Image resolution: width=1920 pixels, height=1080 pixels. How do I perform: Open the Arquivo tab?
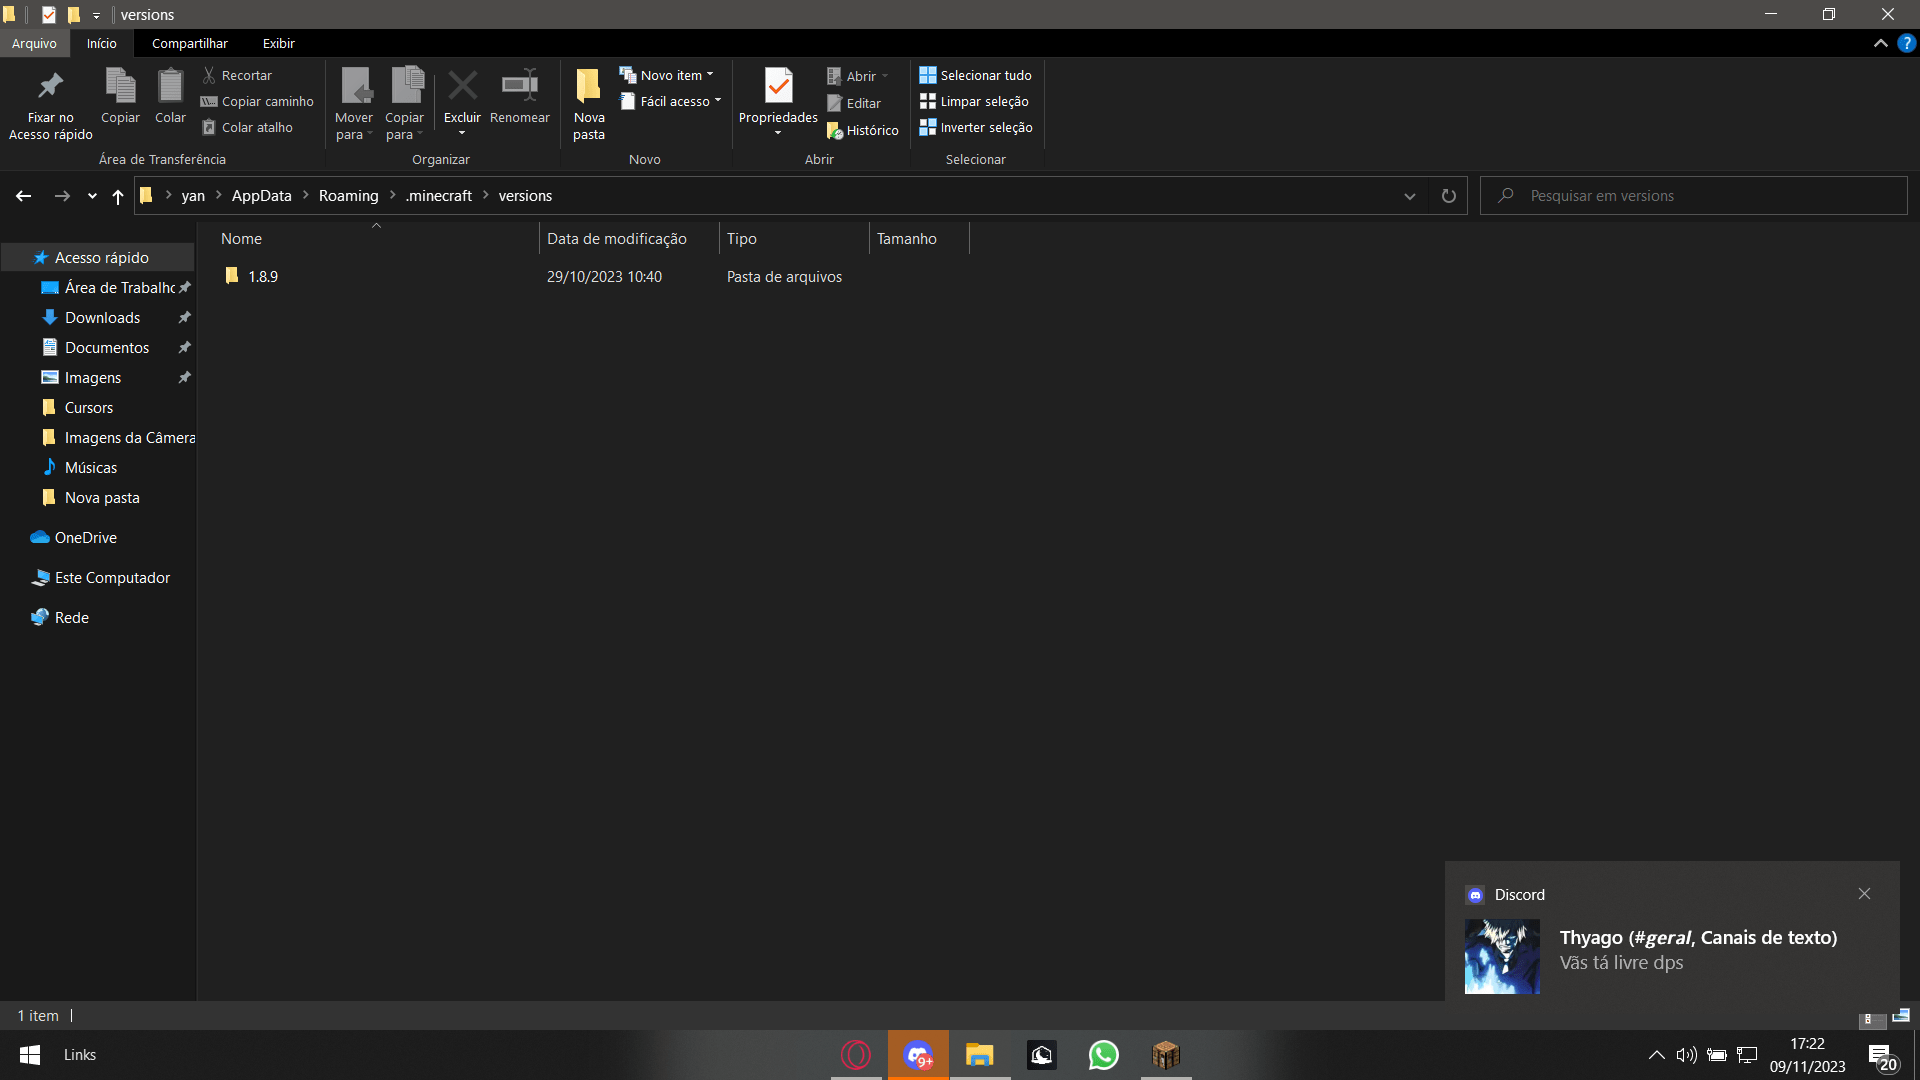click(34, 43)
